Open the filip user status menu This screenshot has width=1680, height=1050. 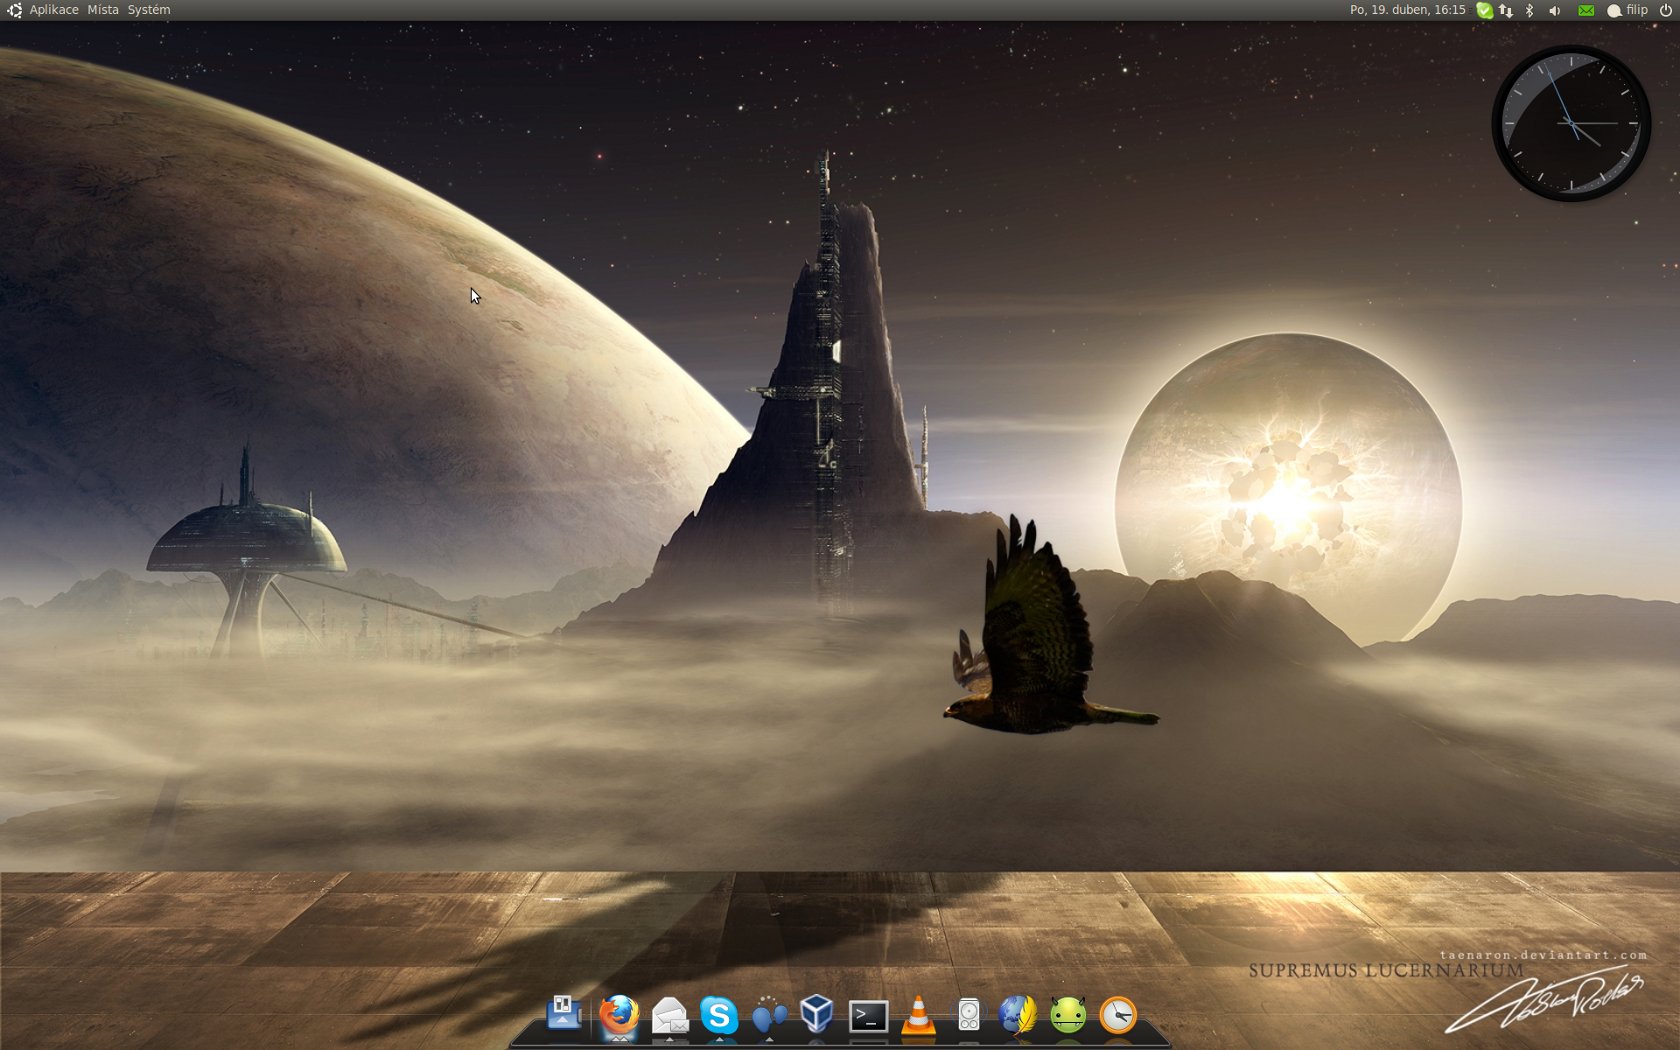click(1627, 10)
